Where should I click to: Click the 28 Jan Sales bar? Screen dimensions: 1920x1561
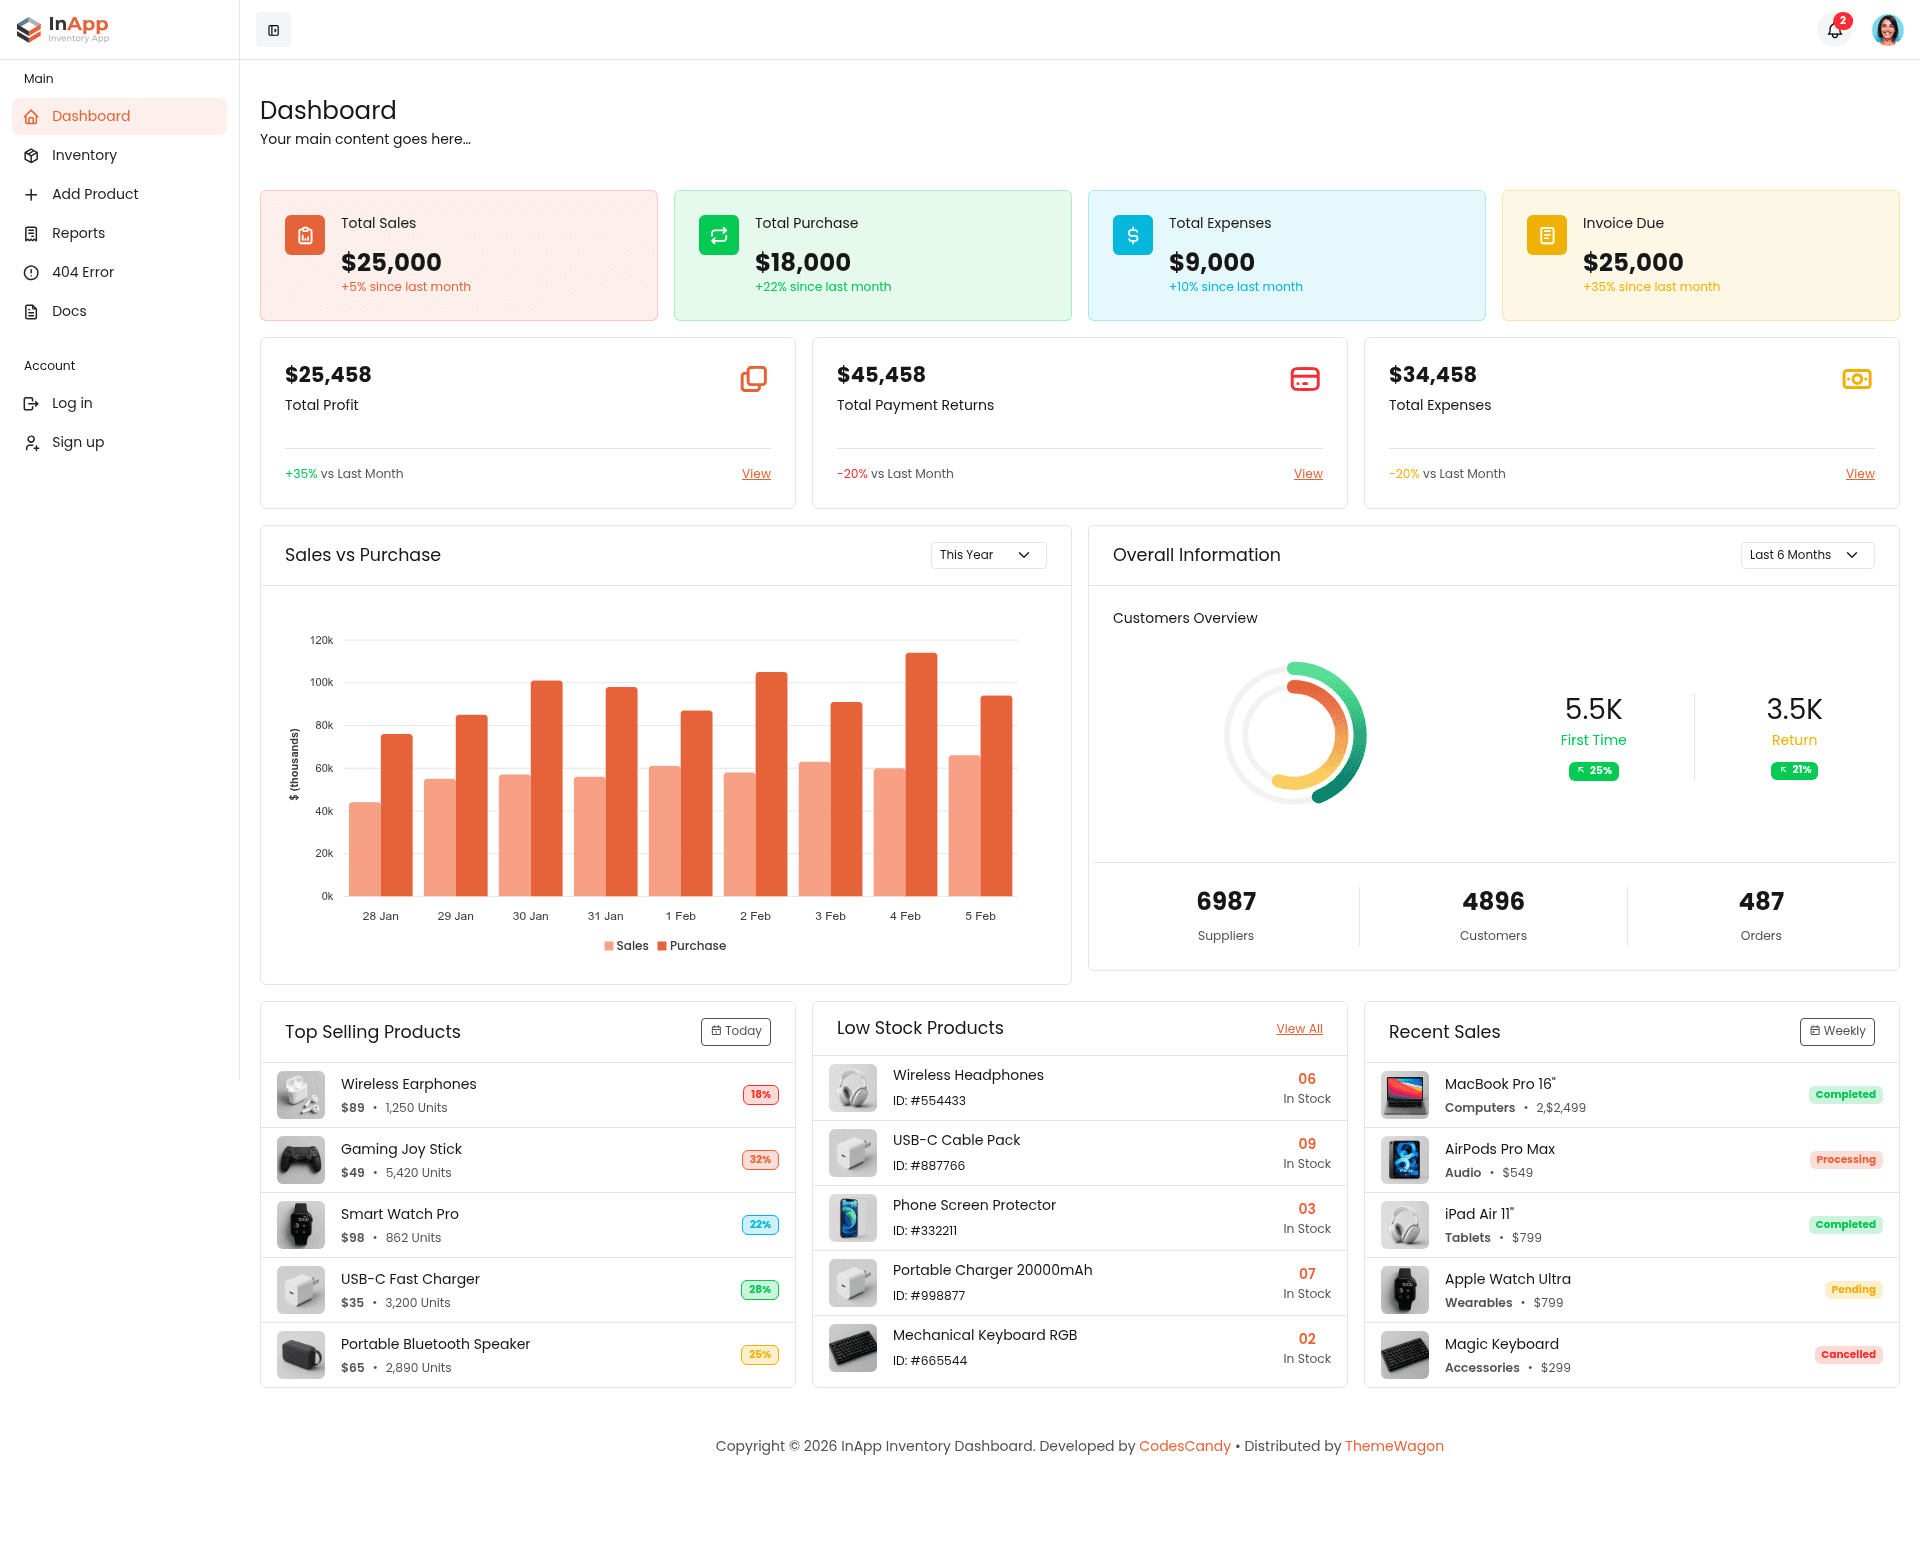[364, 849]
